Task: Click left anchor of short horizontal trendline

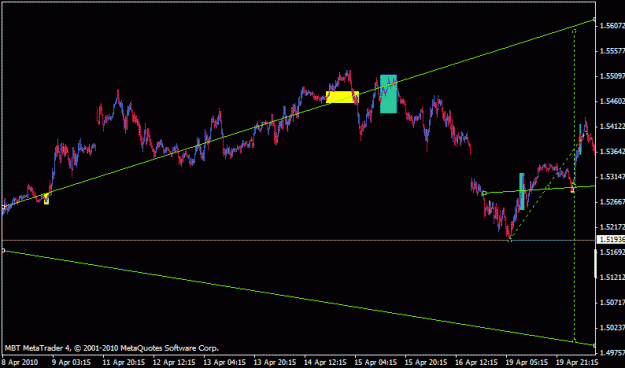Action: point(484,193)
